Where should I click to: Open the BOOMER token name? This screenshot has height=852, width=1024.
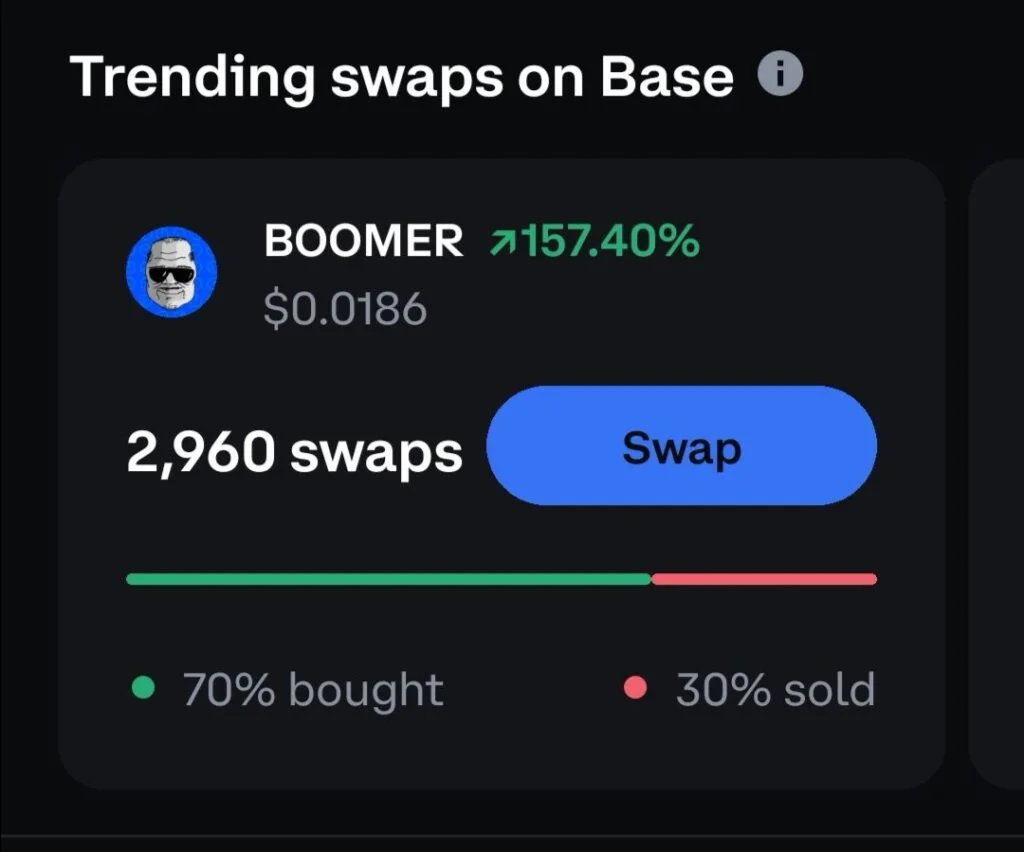(x=364, y=242)
